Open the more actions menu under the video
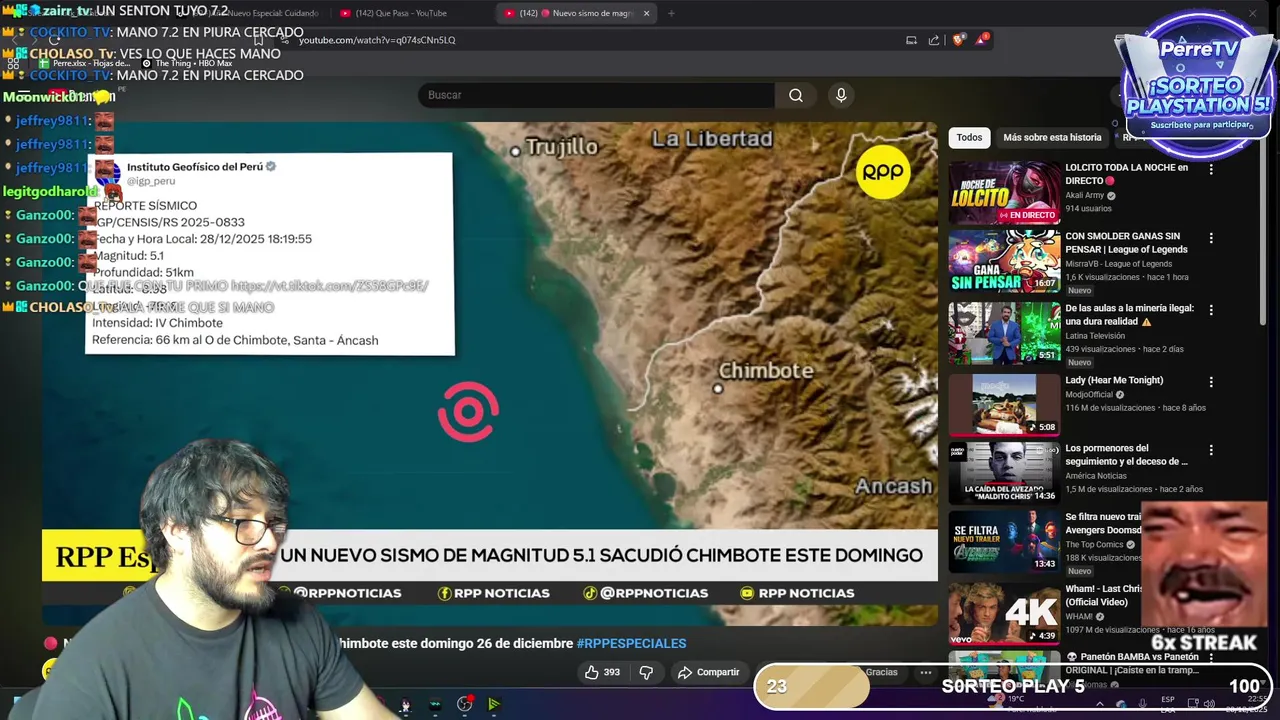 pyautogui.click(x=926, y=672)
